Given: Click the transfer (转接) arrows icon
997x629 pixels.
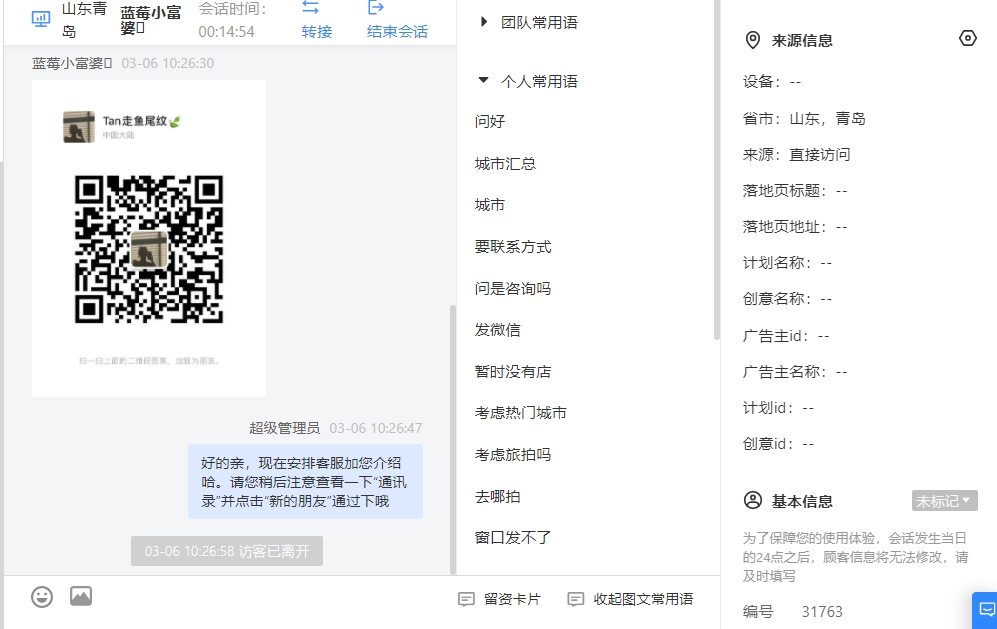Looking at the screenshot, I should pyautogui.click(x=310, y=8).
